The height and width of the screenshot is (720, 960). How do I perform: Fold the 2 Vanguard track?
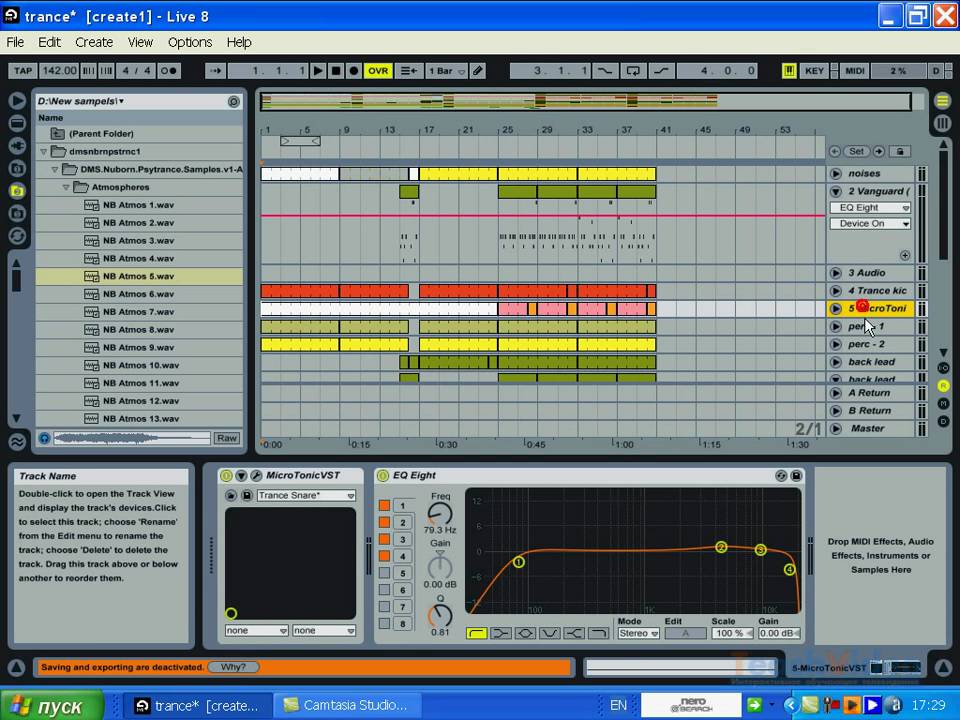pos(836,192)
